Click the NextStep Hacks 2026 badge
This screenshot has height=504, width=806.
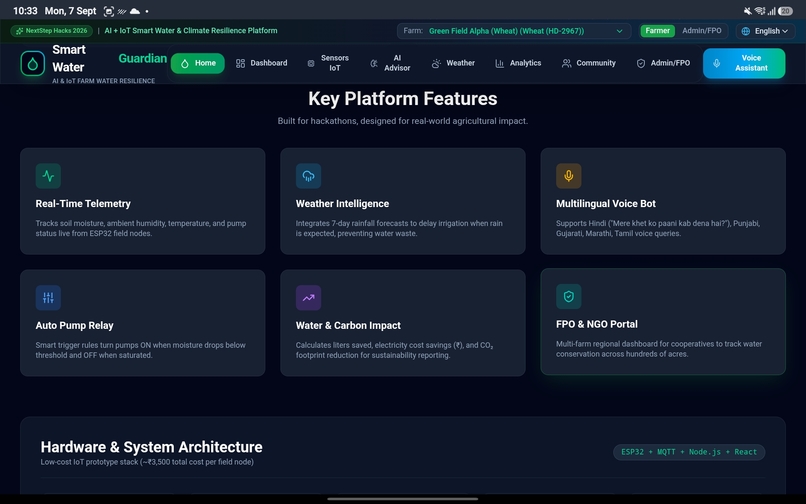pos(51,31)
